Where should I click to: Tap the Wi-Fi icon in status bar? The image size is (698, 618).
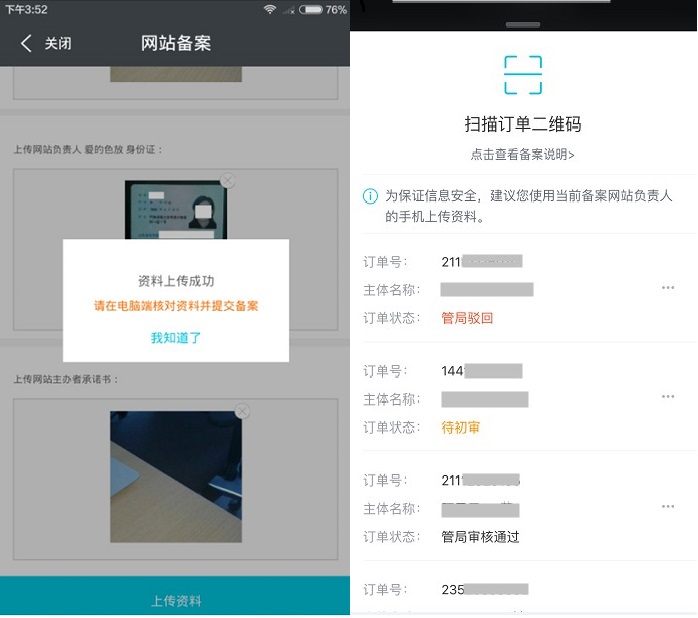[x=270, y=9]
